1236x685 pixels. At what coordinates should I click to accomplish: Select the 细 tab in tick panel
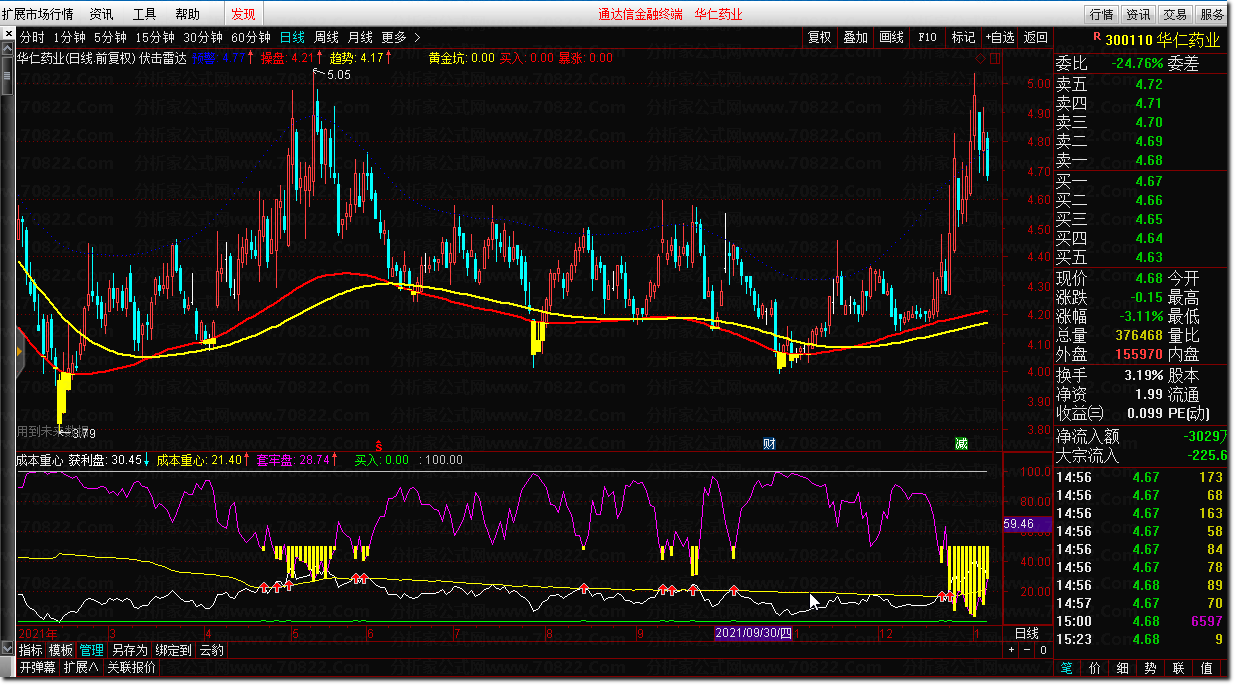pos(1123,668)
